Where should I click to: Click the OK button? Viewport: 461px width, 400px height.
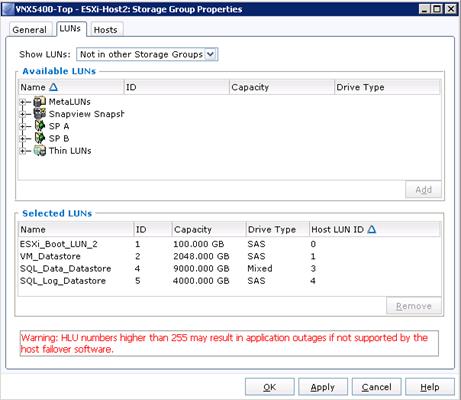click(270, 387)
